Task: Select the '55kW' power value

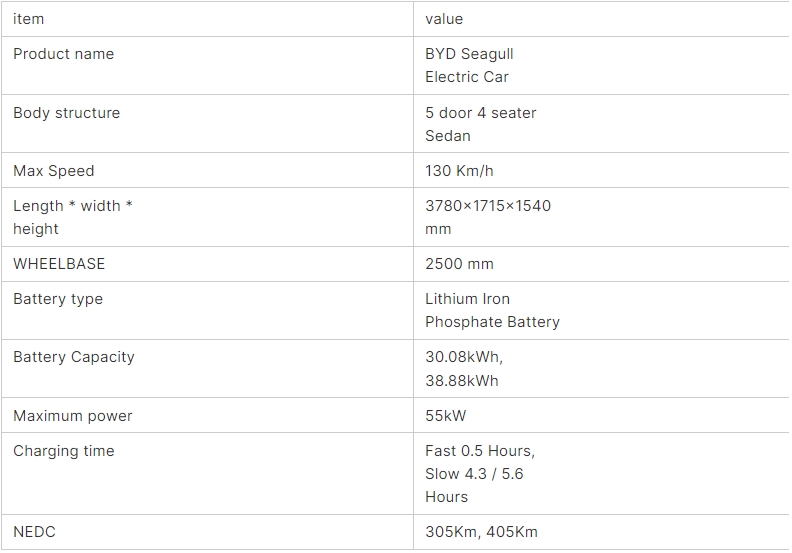Action: point(446,416)
